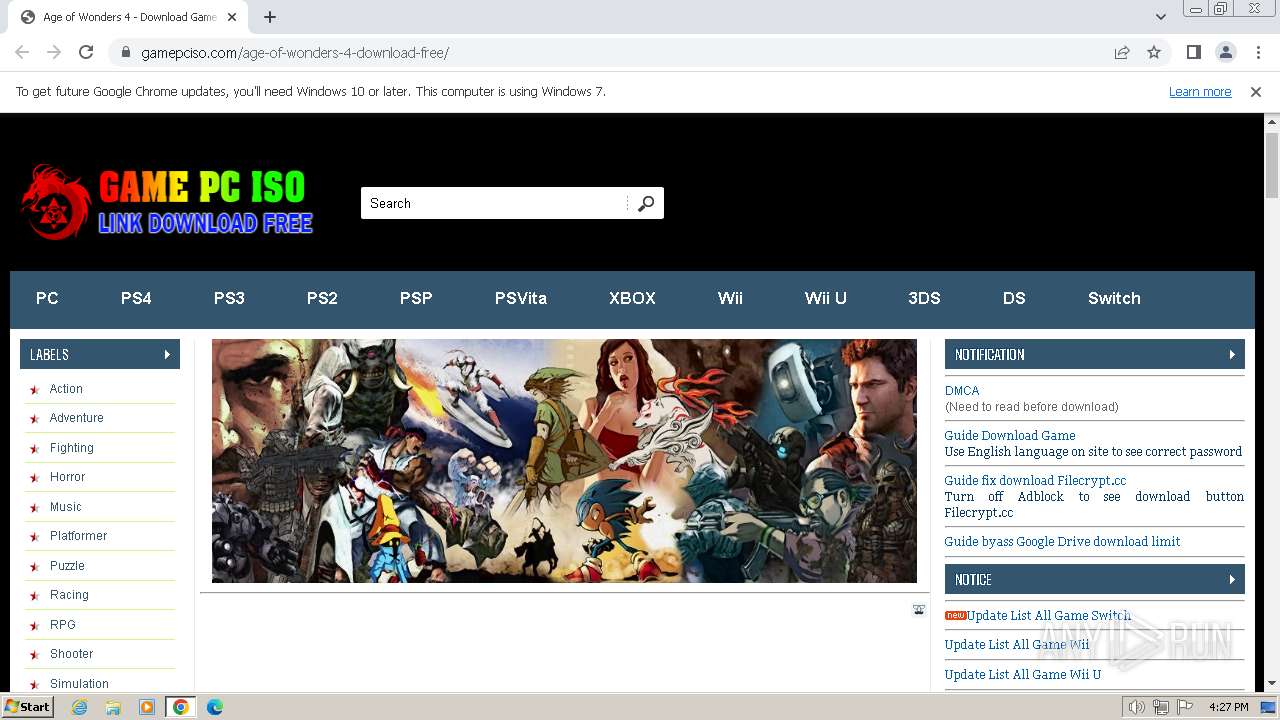Open Guide fix download Filecrypt.cc link
Image resolution: width=1280 pixels, height=720 pixels.
point(1035,480)
